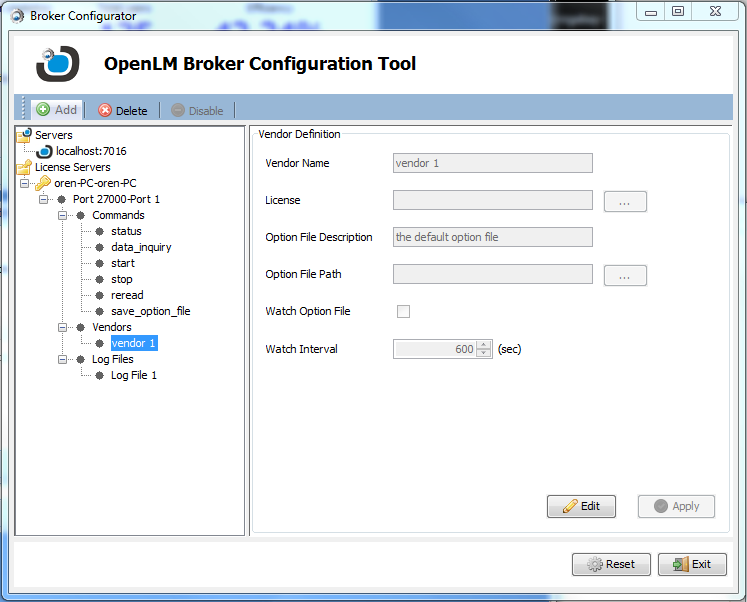This screenshot has height=602, width=747.
Task: Click the red Delete toolbar button
Action: [x=123, y=110]
